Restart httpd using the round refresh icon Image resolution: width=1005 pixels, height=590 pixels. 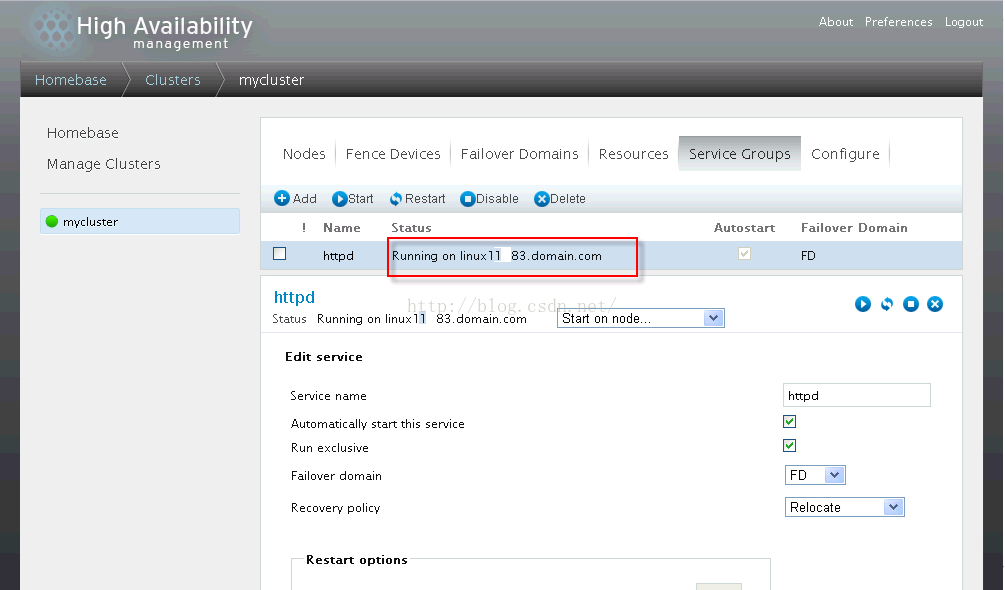(887, 304)
